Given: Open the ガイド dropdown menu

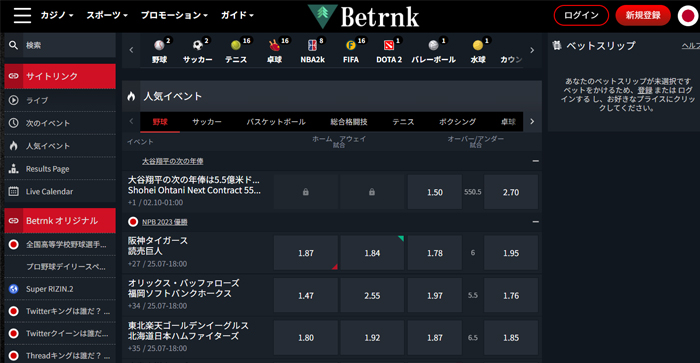Looking at the screenshot, I should point(237,15).
